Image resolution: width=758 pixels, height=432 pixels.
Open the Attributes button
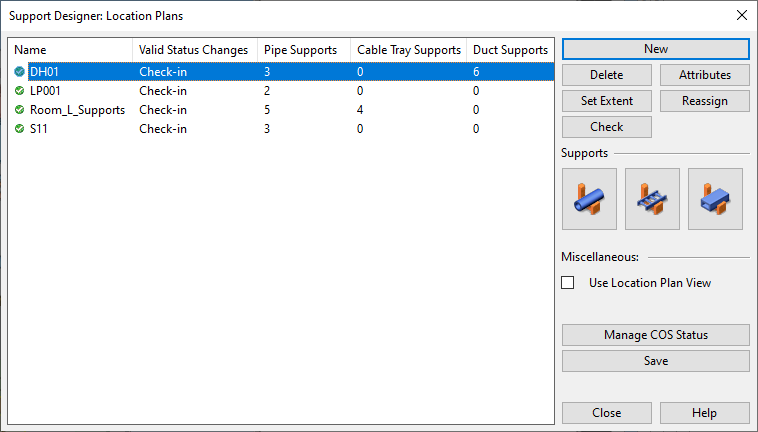(704, 75)
